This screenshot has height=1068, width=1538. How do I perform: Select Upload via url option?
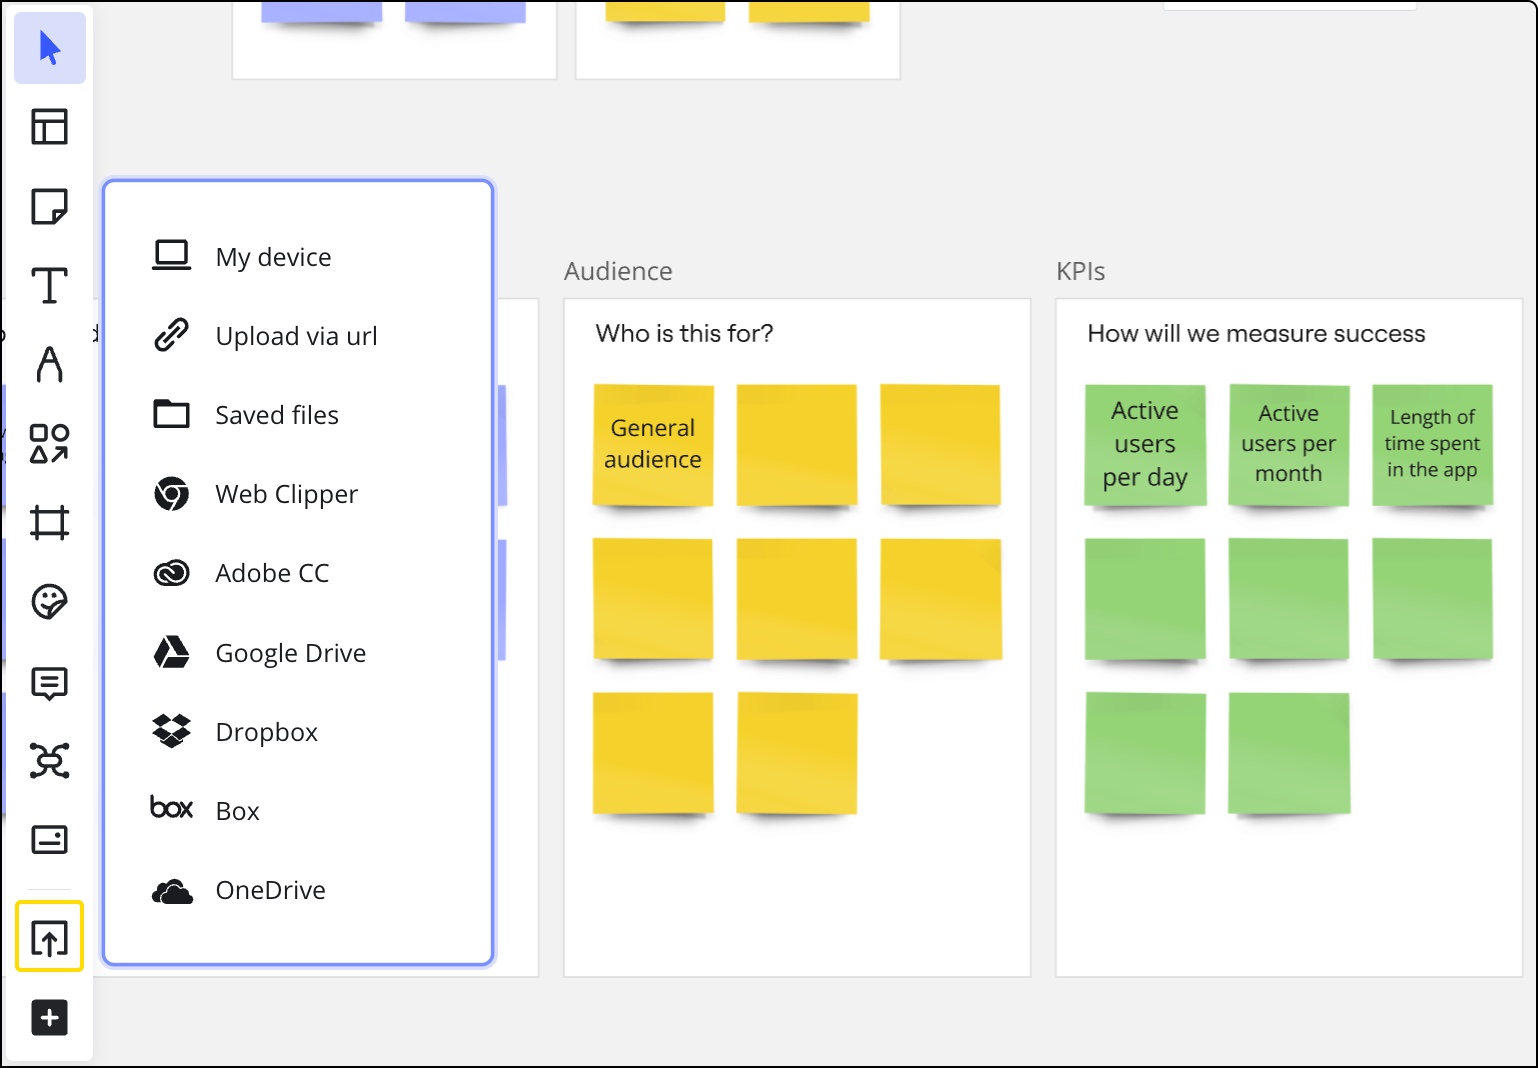click(295, 336)
